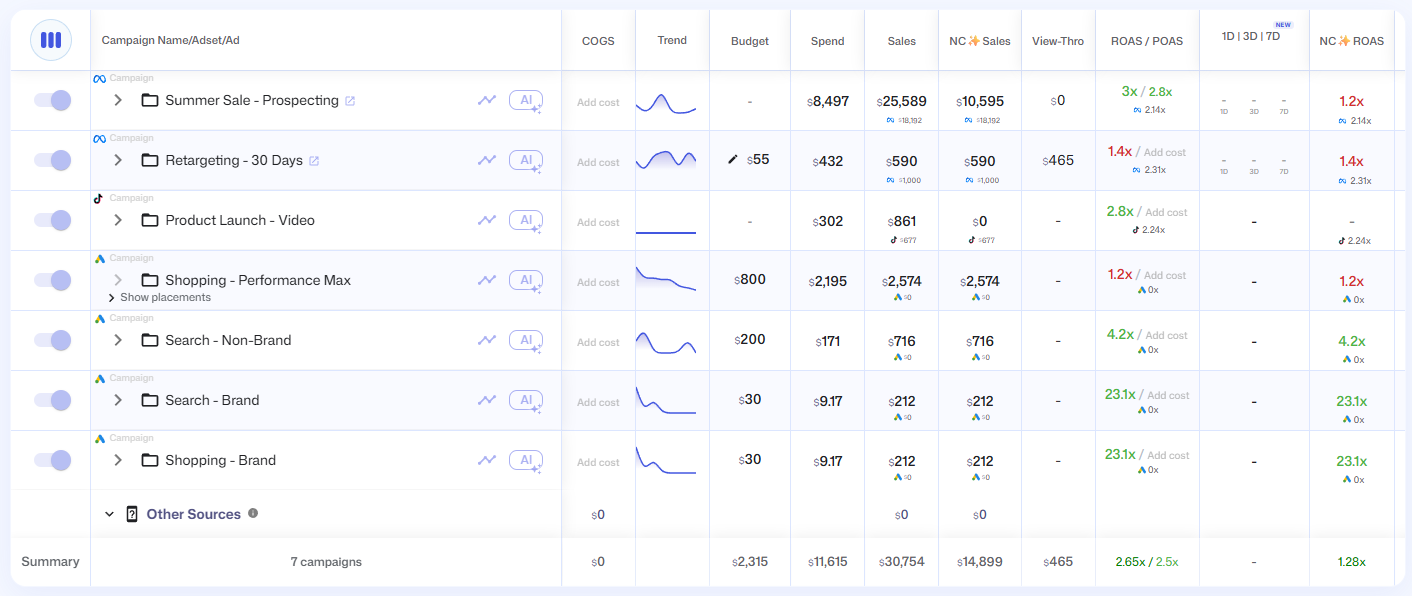Viewport: 1412px width, 596px height.
Task: Open chart icon for Shopping - Performance Max
Action: (487, 280)
